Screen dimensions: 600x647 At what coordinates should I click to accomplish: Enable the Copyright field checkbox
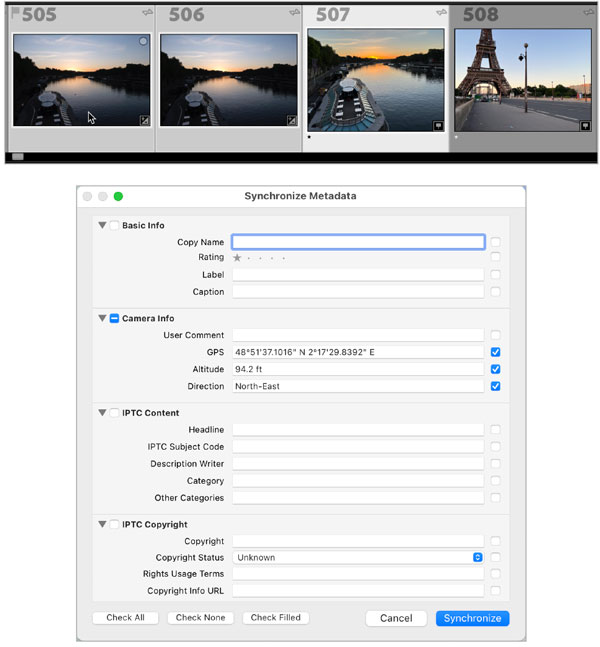(x=496, y=541)
